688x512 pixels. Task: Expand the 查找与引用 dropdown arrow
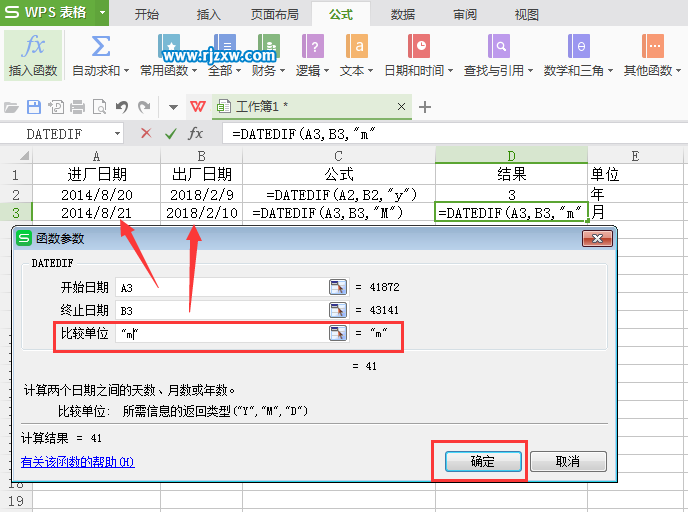click(x=530, y=70)
